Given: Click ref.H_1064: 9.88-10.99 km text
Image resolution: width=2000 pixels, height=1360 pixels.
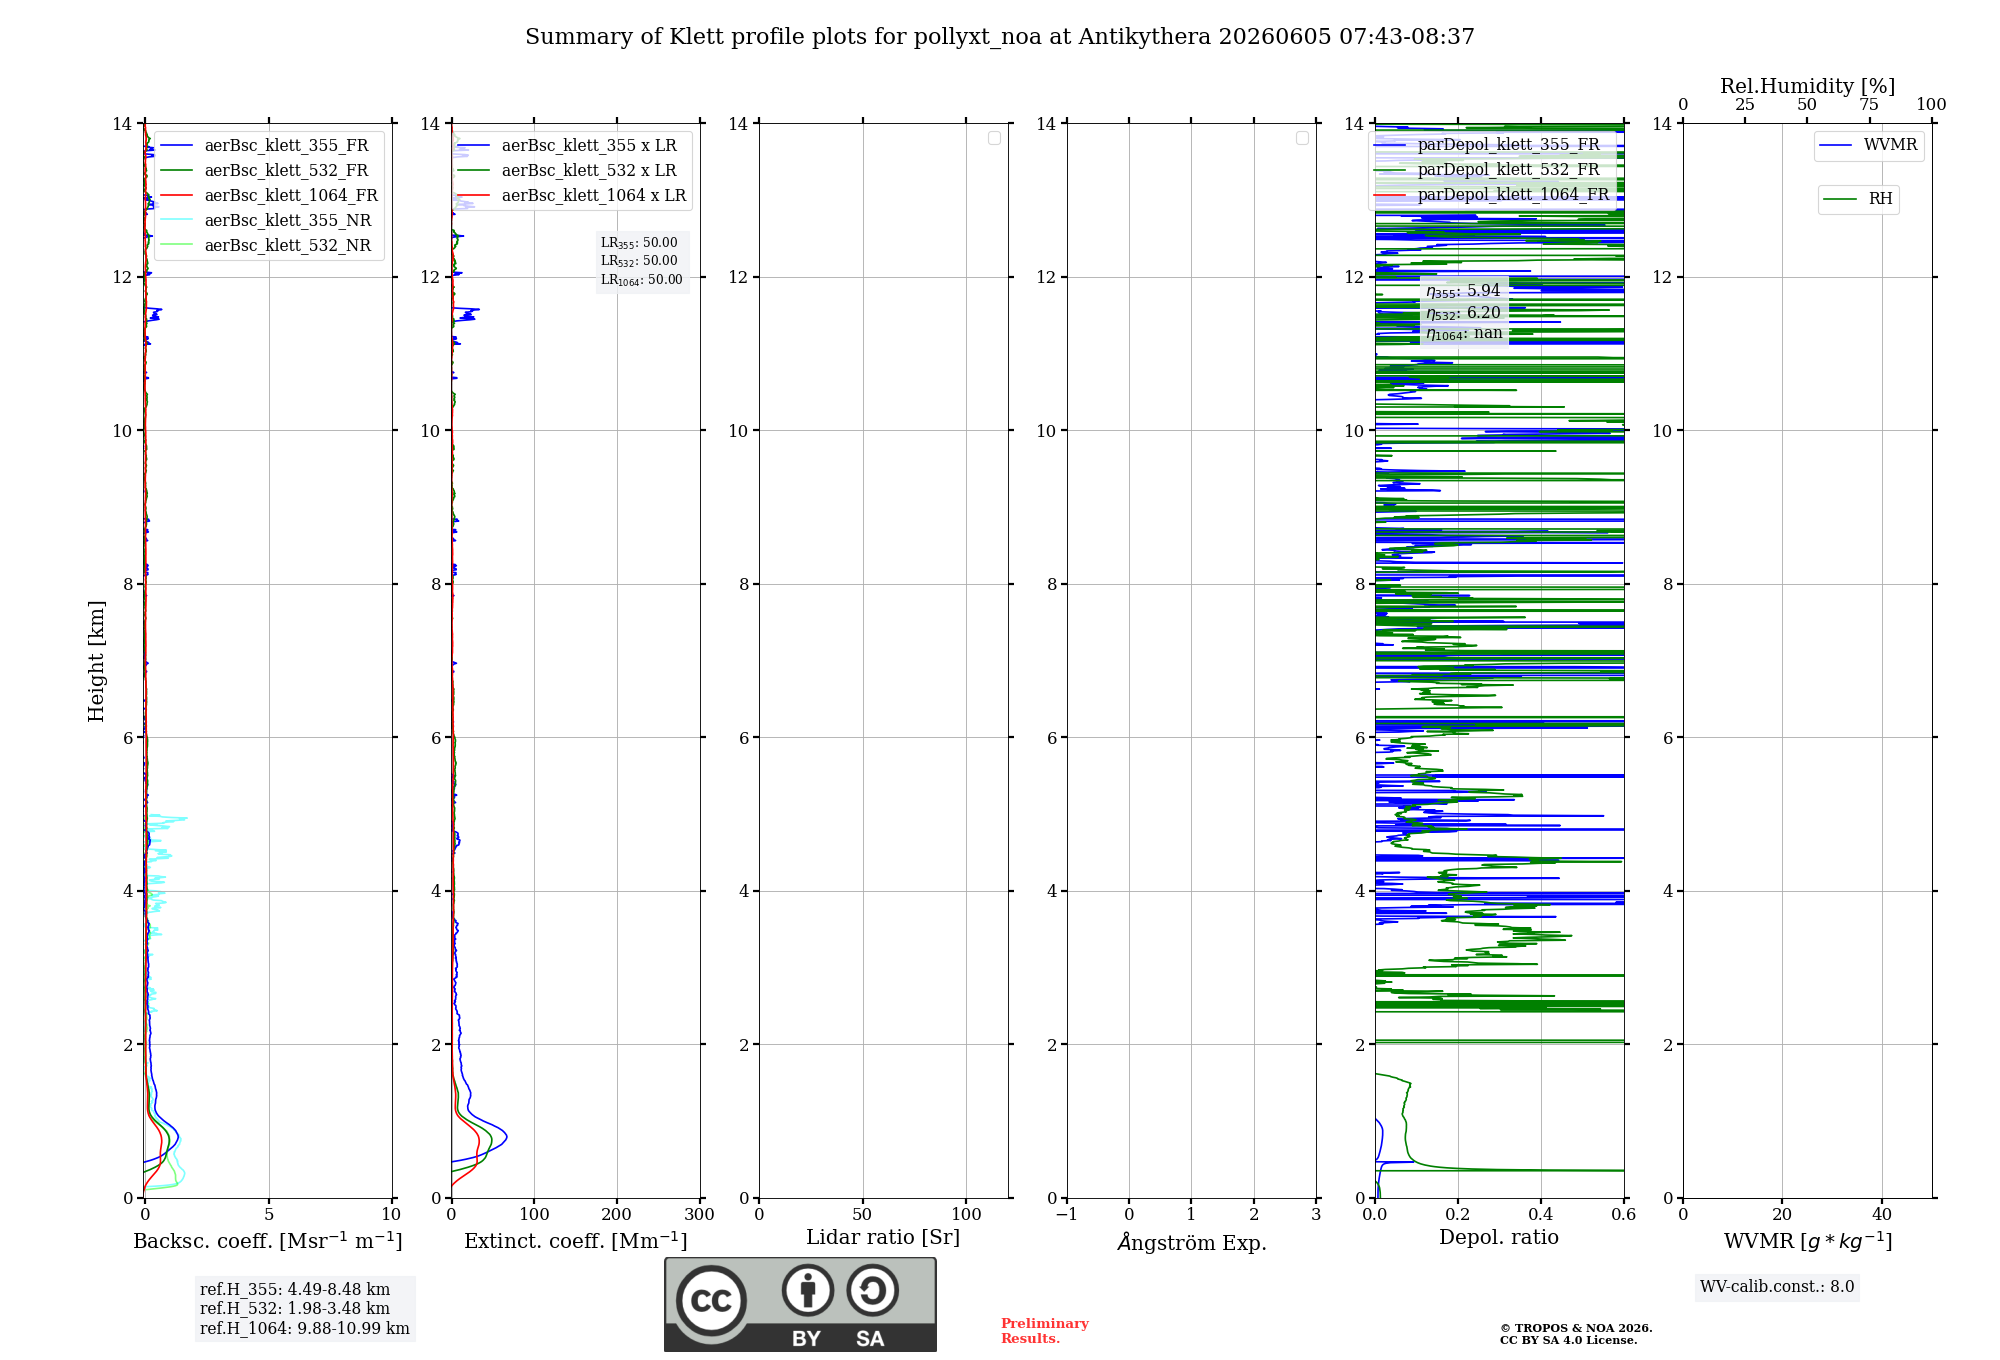Looking at the screenshot, I should coord(305,1328).
